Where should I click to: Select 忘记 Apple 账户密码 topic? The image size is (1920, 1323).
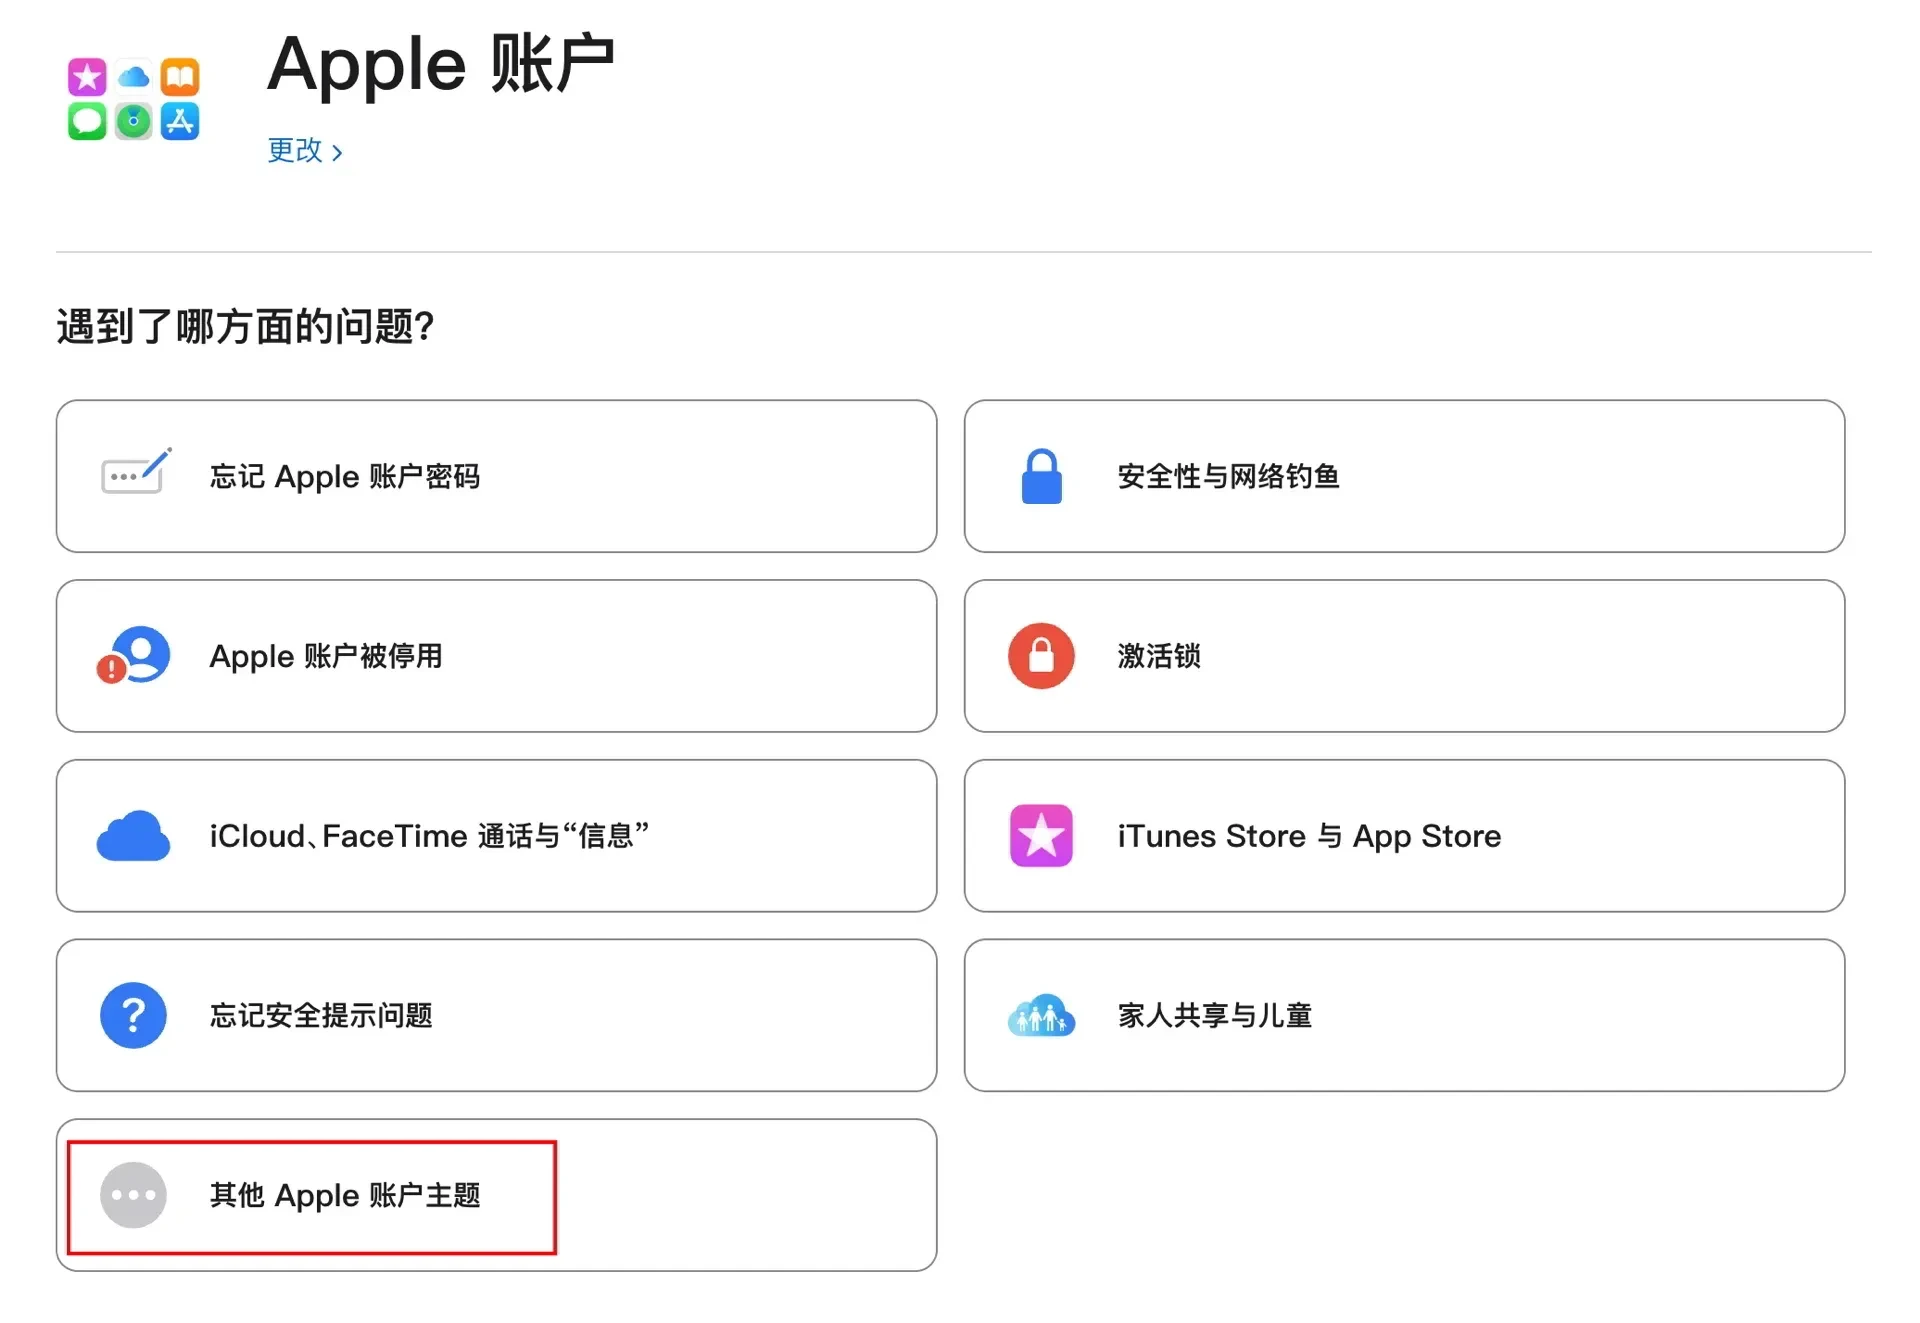(x=345, y=477)
